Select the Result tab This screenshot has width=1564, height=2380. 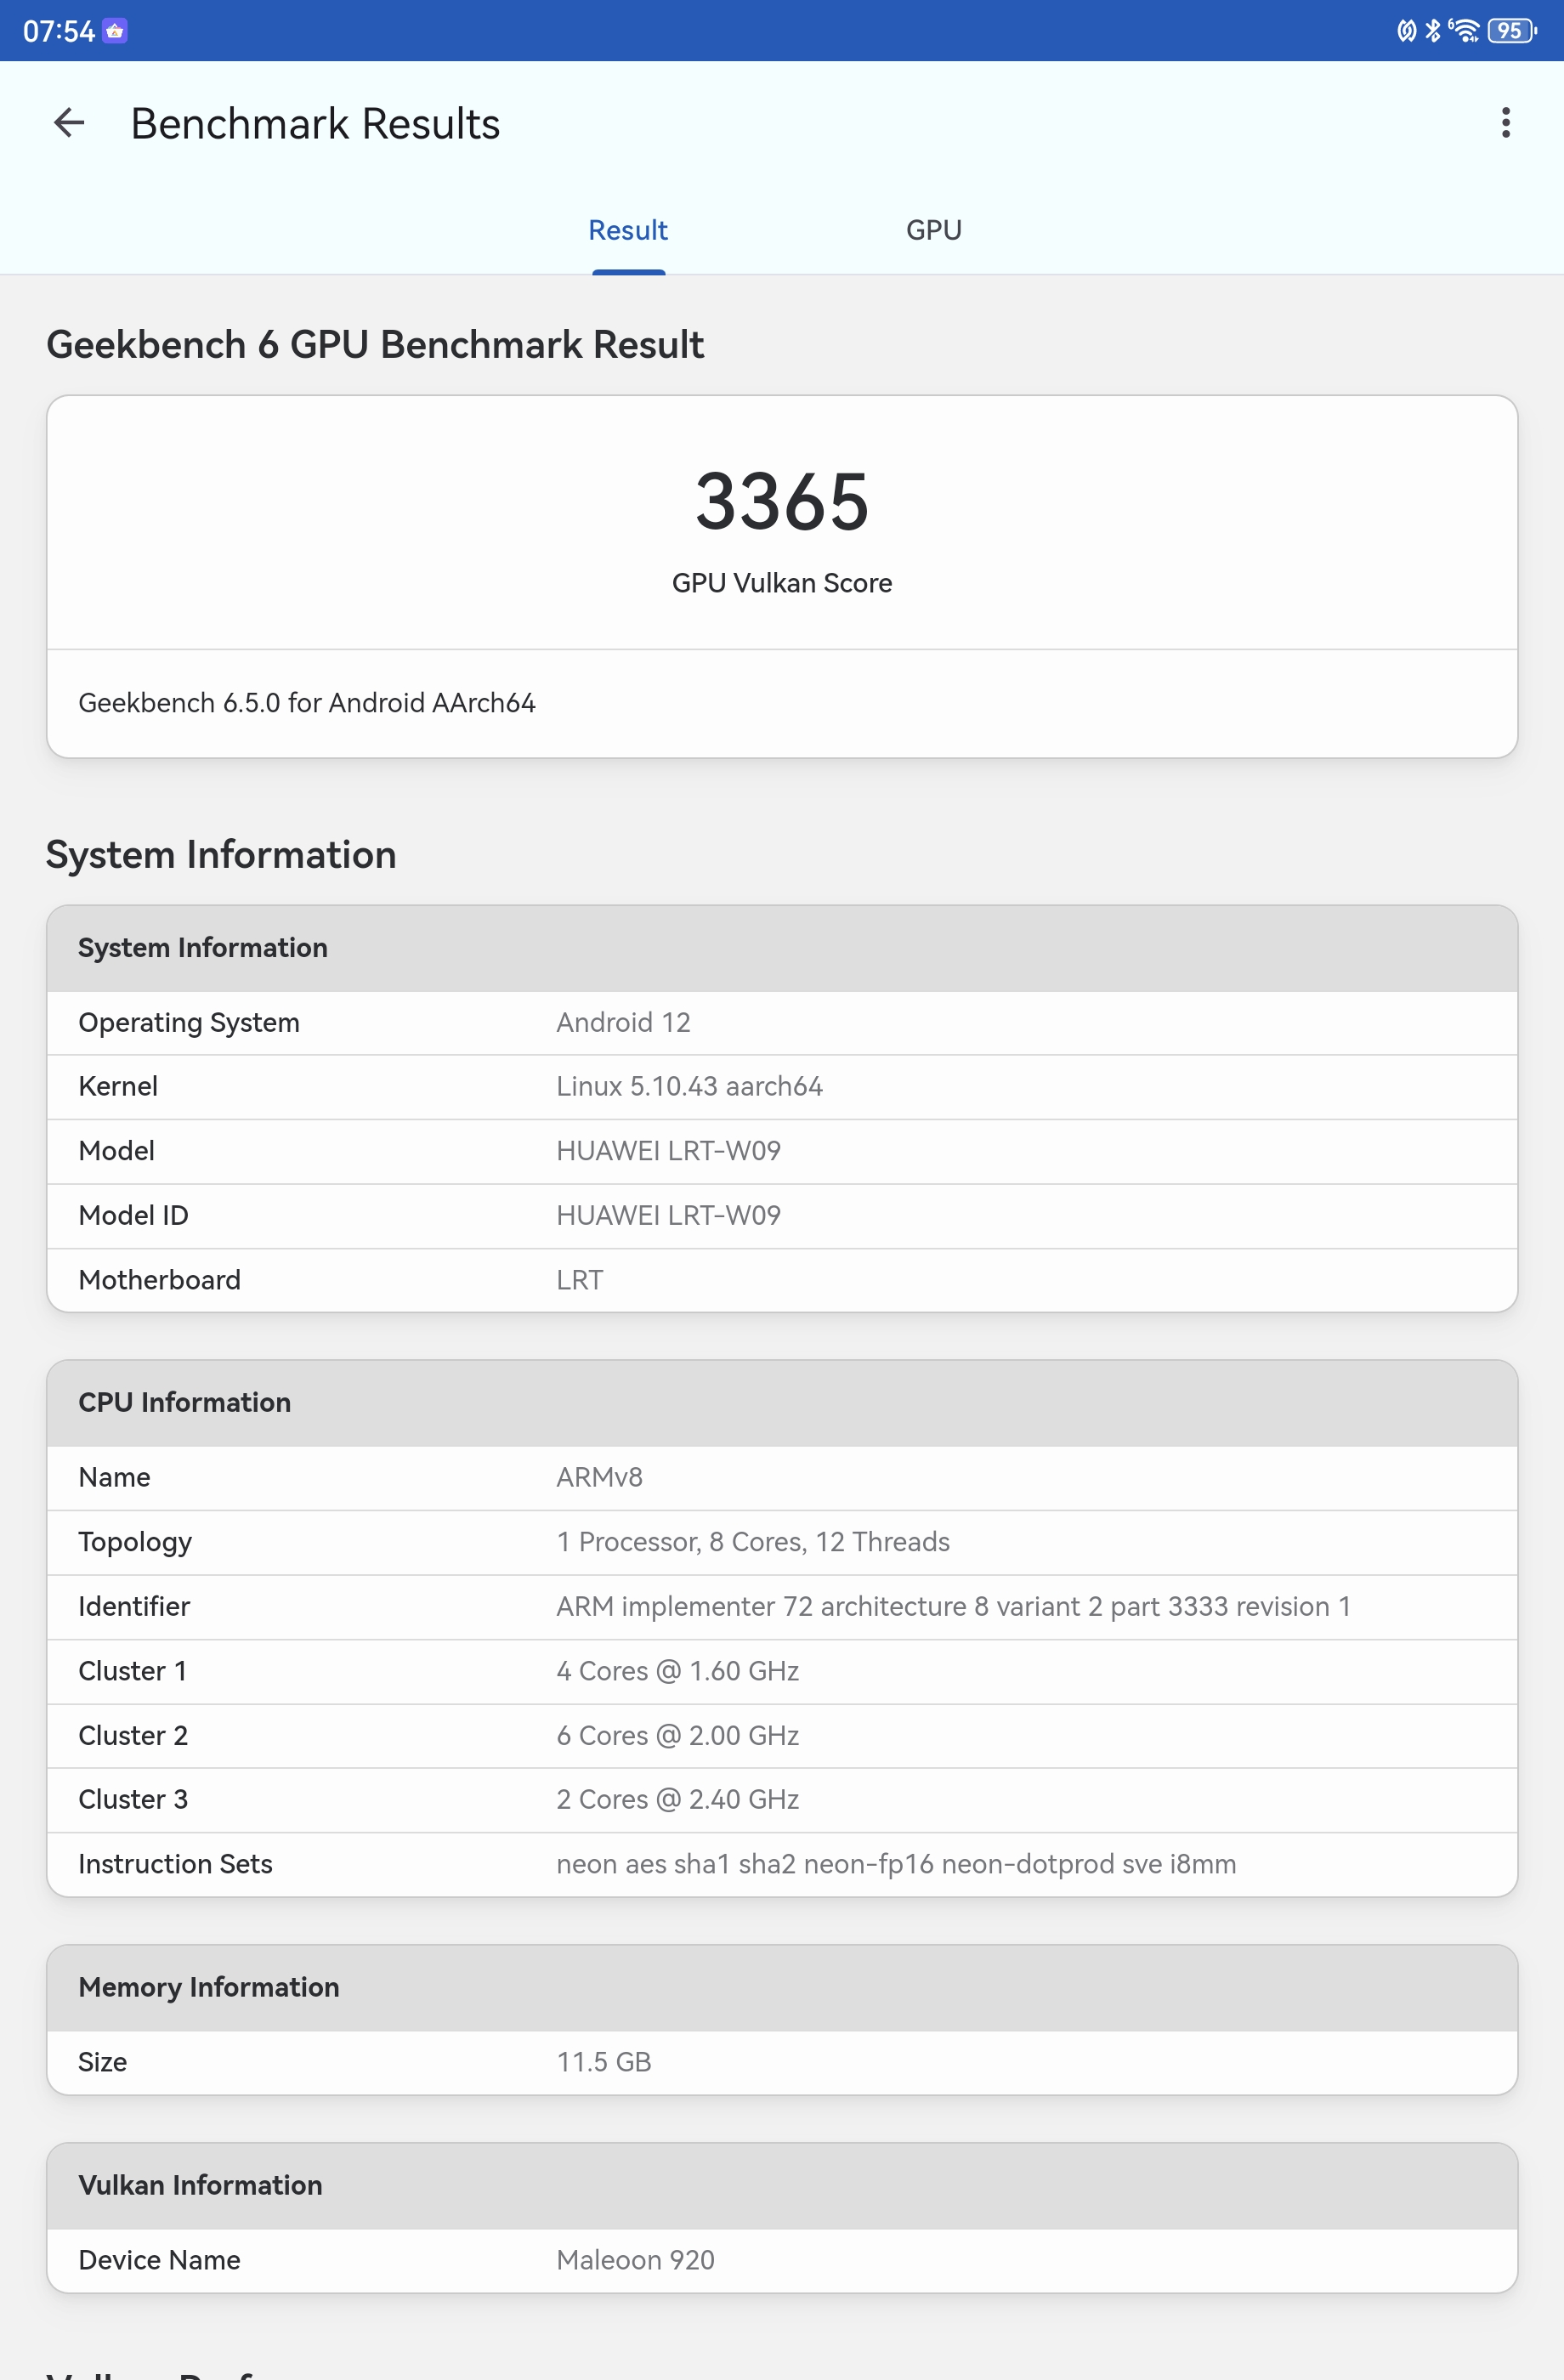628,230
